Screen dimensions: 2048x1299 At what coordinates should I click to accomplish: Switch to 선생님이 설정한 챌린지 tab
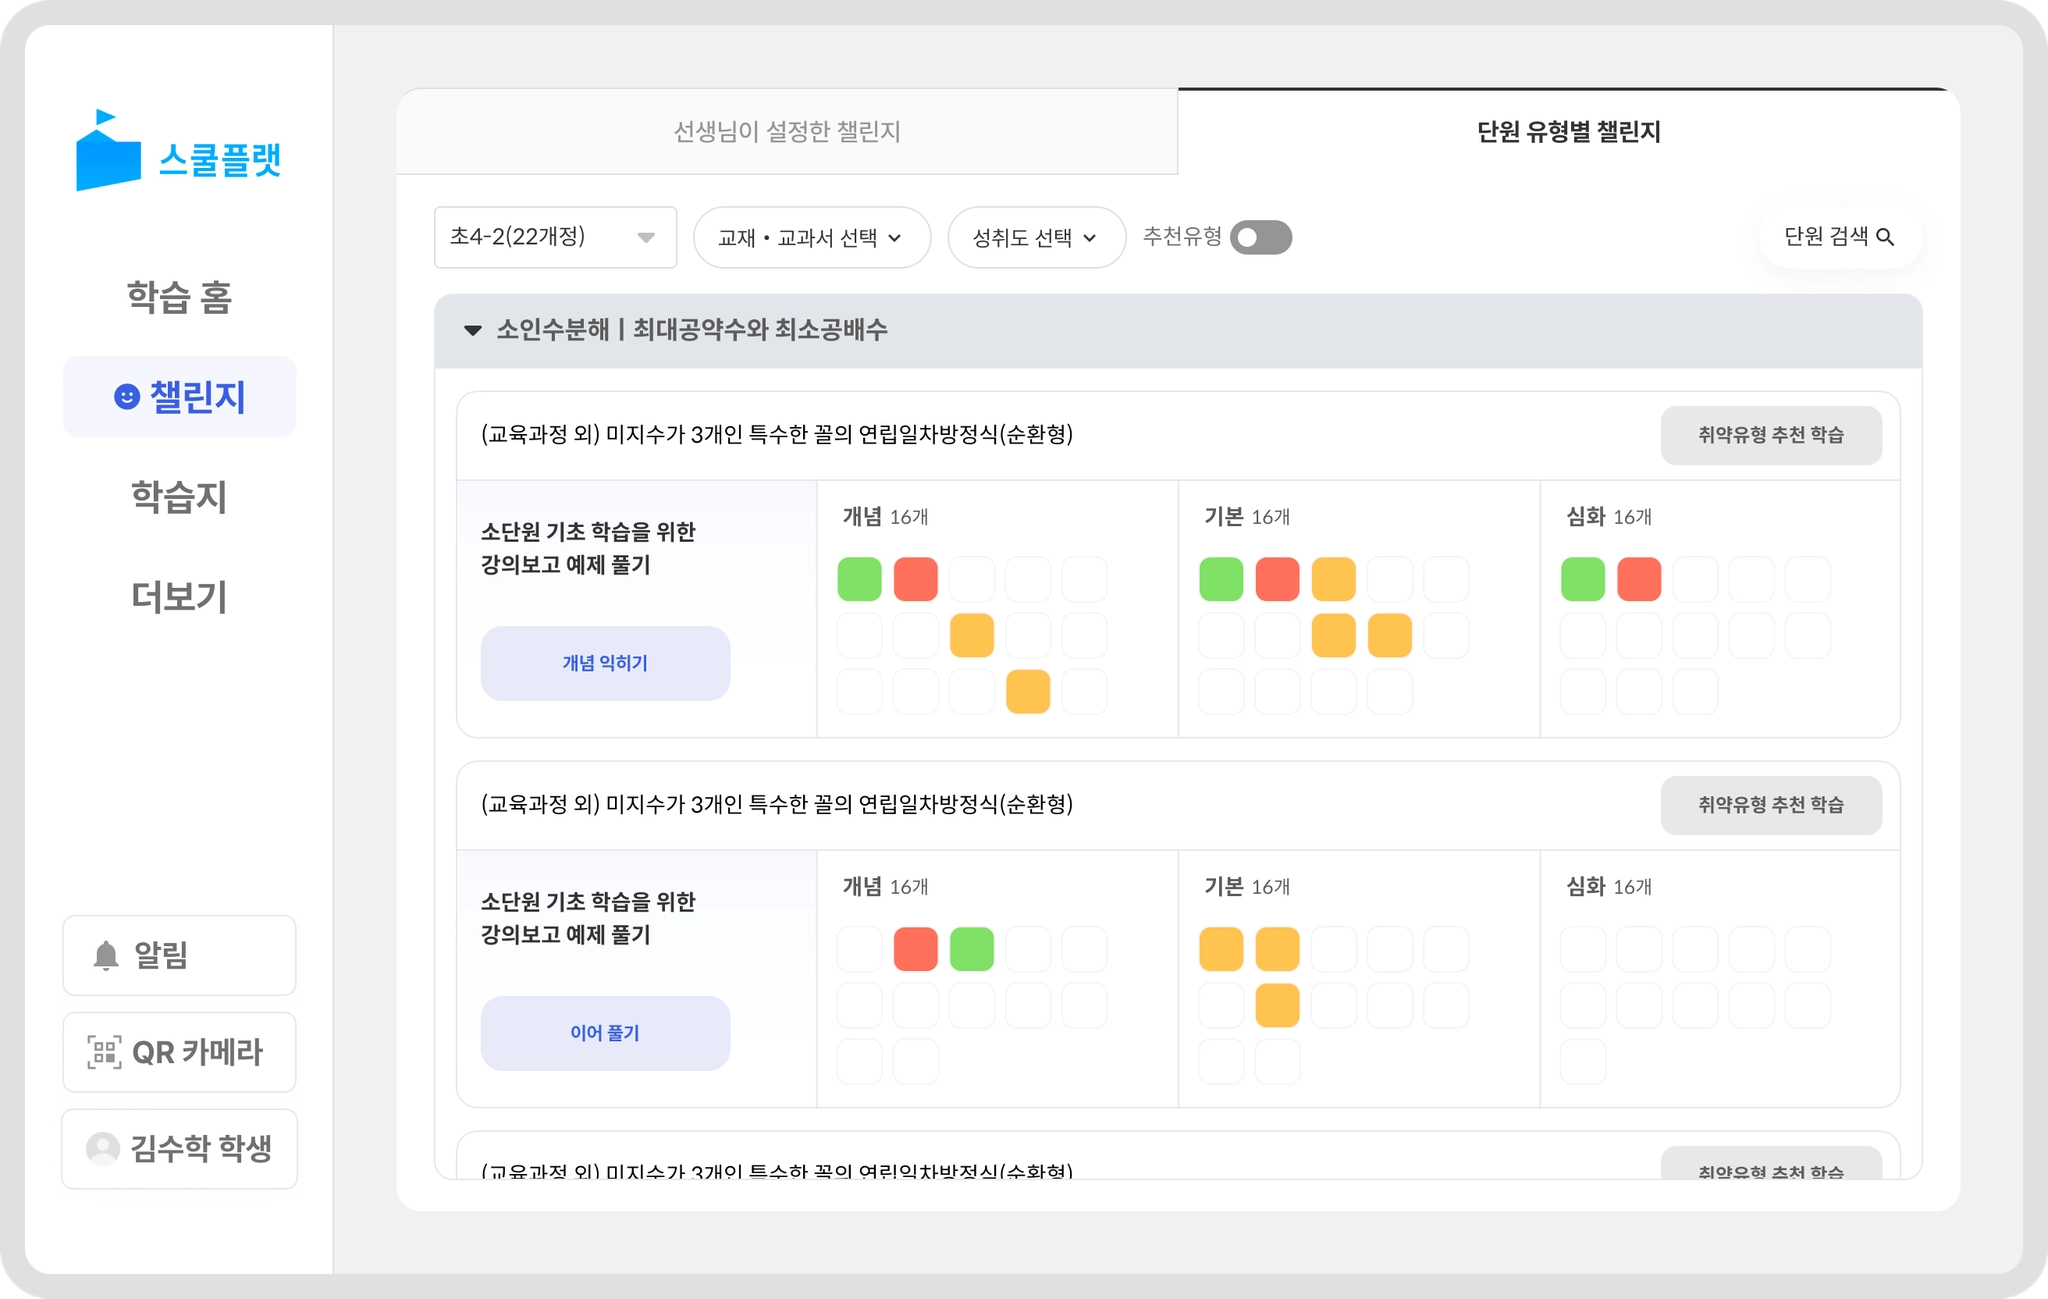787,131
